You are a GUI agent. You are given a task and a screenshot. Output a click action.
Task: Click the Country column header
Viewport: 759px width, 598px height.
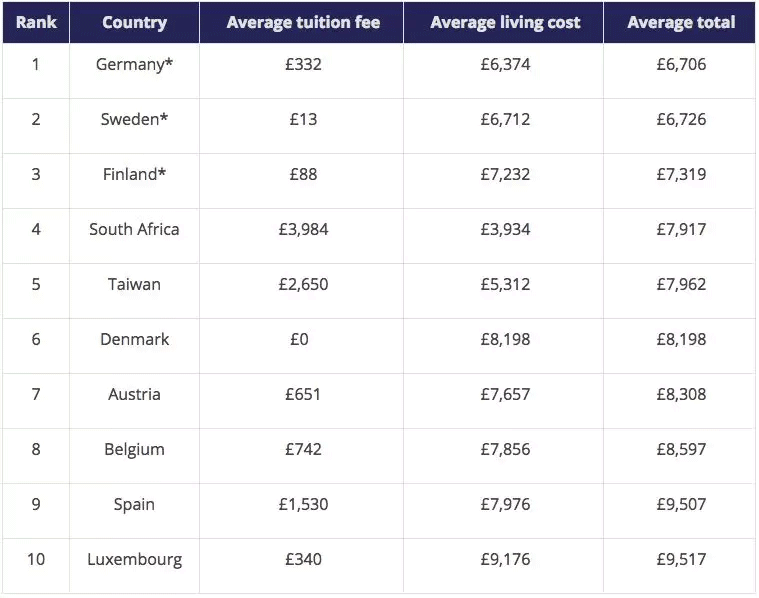tap(134, 22)
